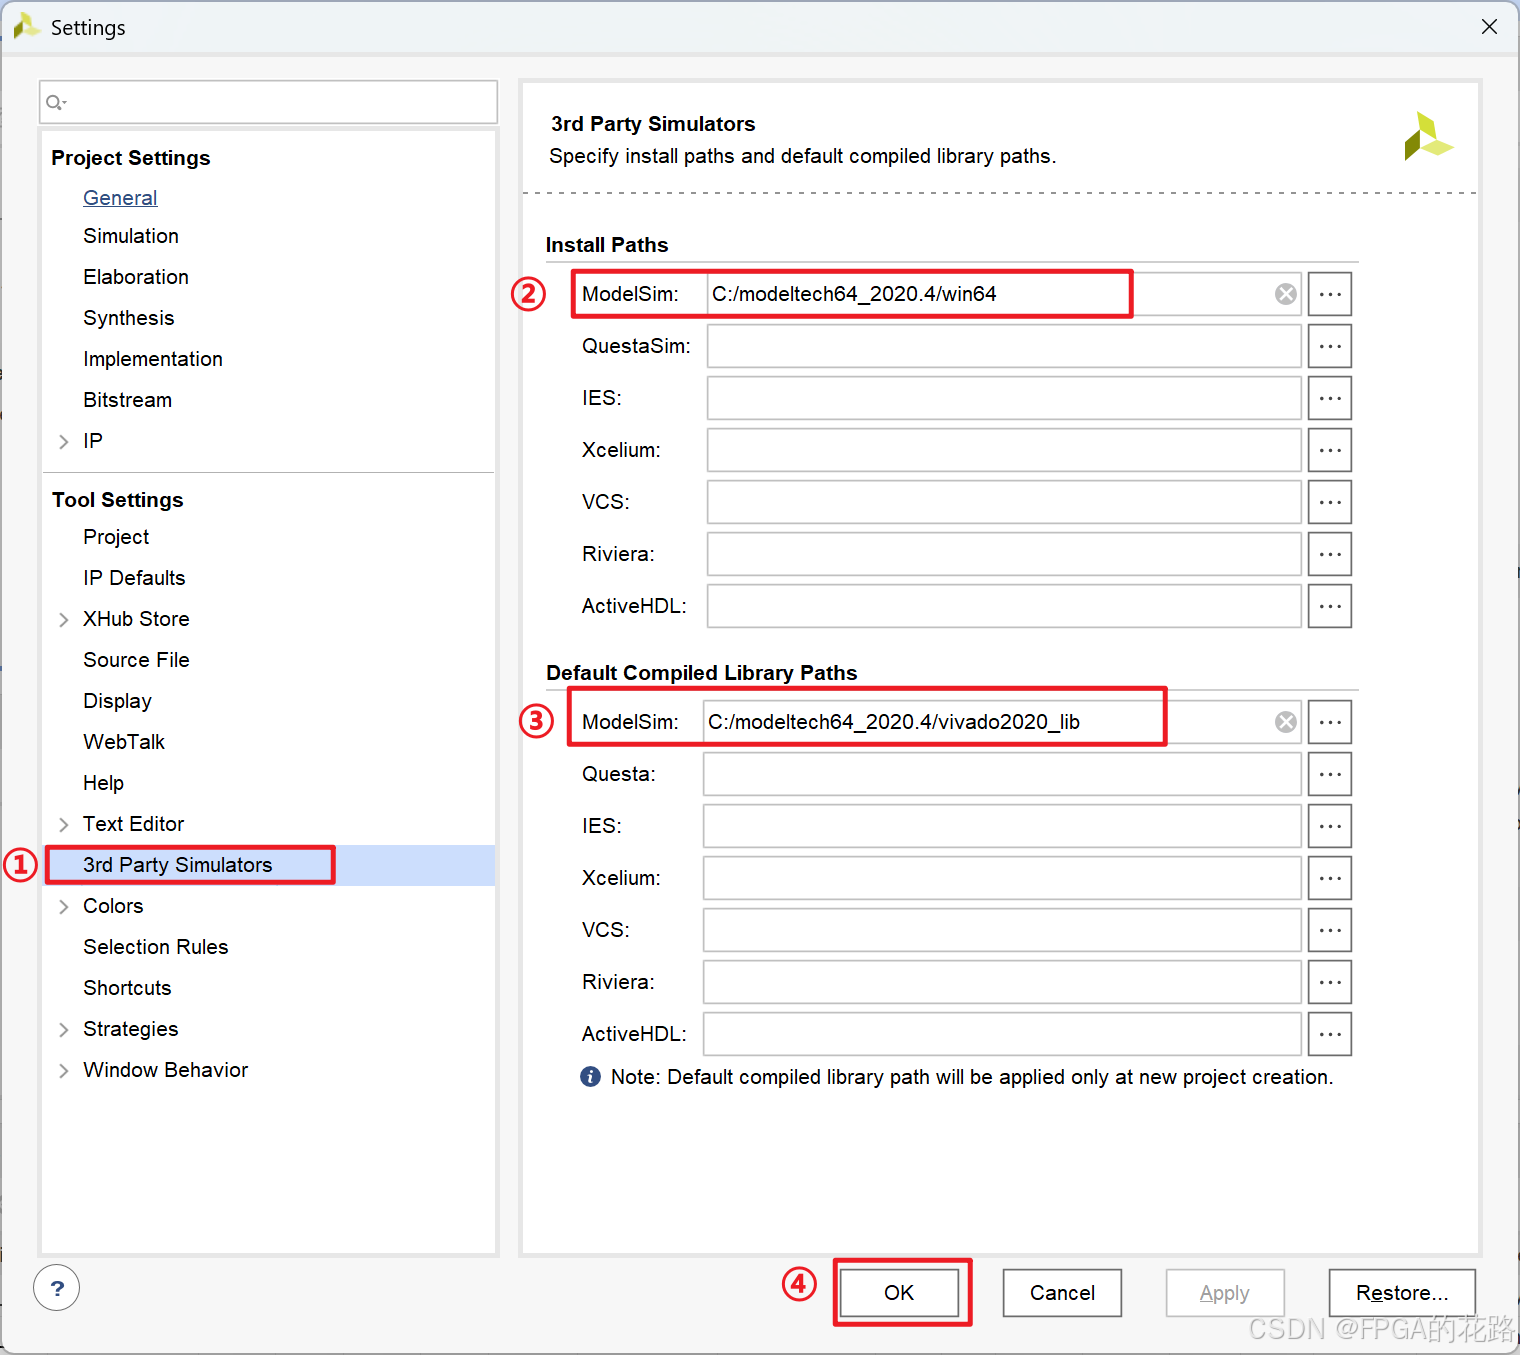Browse for Questa compiled library path

1330,774
